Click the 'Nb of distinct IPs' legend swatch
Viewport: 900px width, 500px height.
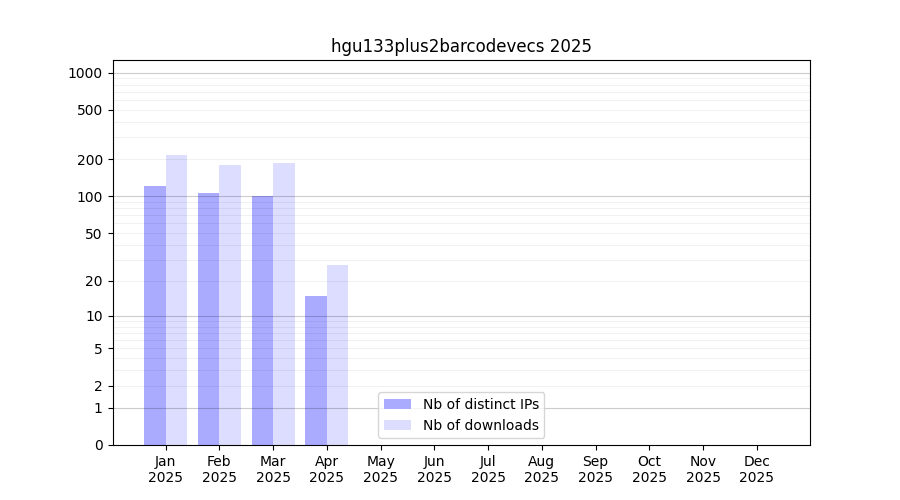(397, 404)
